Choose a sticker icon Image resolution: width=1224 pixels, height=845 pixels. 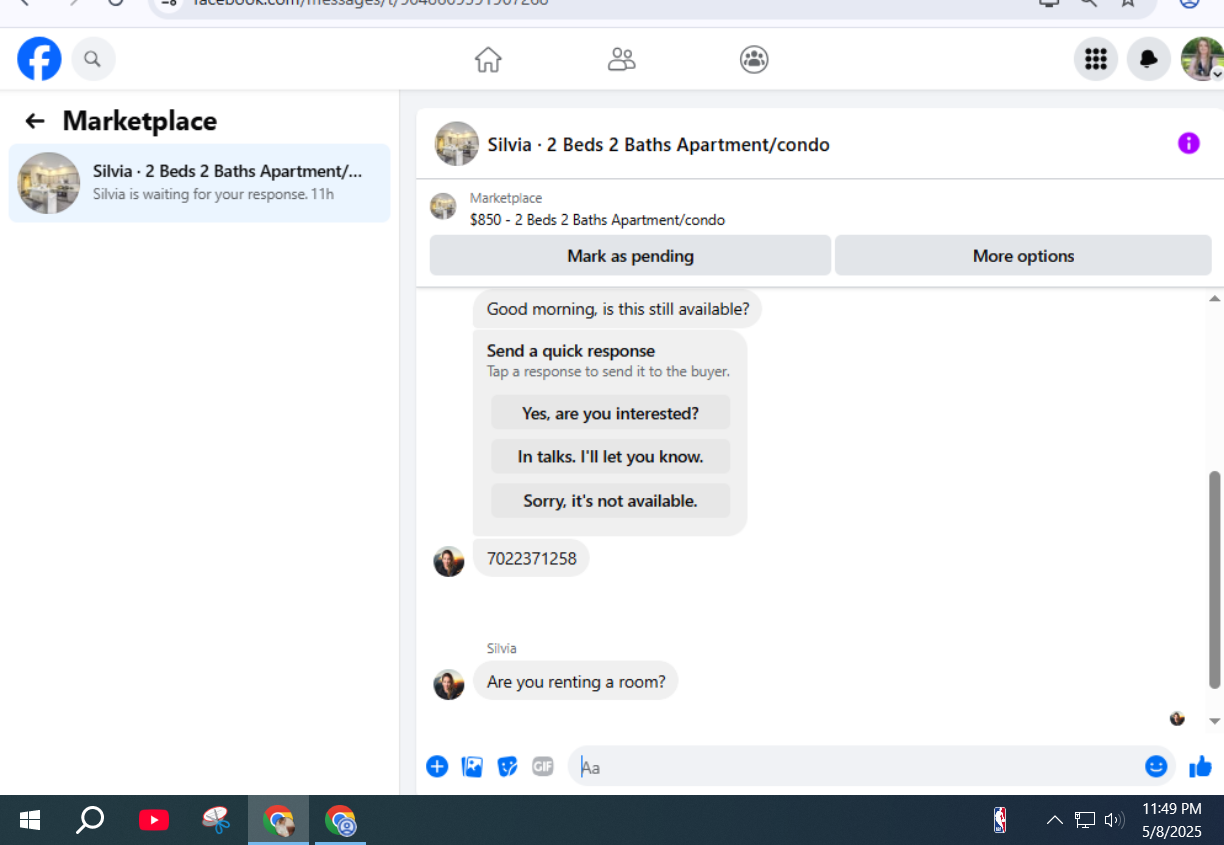[x=507, y=767]
